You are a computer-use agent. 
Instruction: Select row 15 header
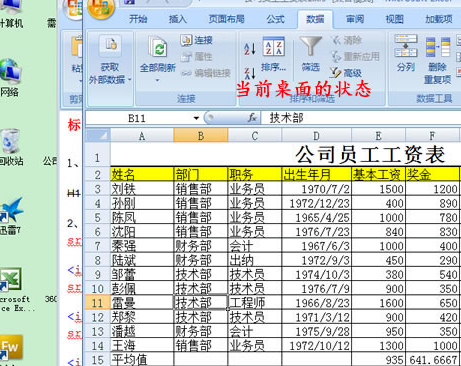click(97, 360)
